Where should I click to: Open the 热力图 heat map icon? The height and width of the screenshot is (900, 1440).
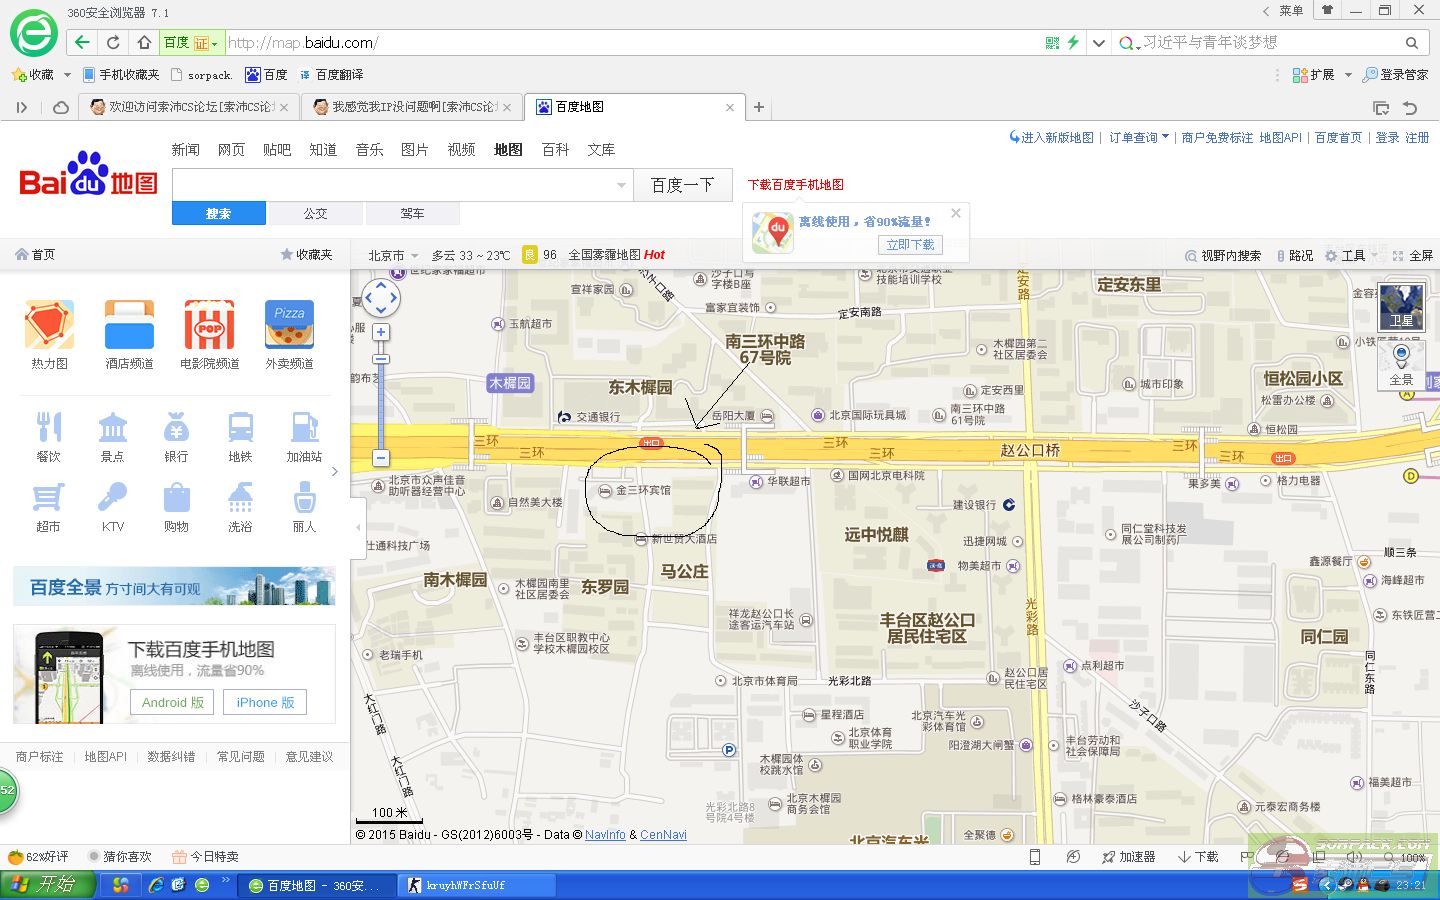tap(49, 325)
